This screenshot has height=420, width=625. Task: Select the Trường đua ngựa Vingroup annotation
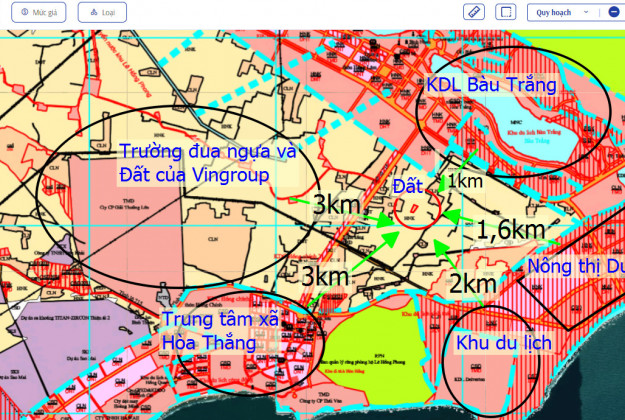click(208, 164)
